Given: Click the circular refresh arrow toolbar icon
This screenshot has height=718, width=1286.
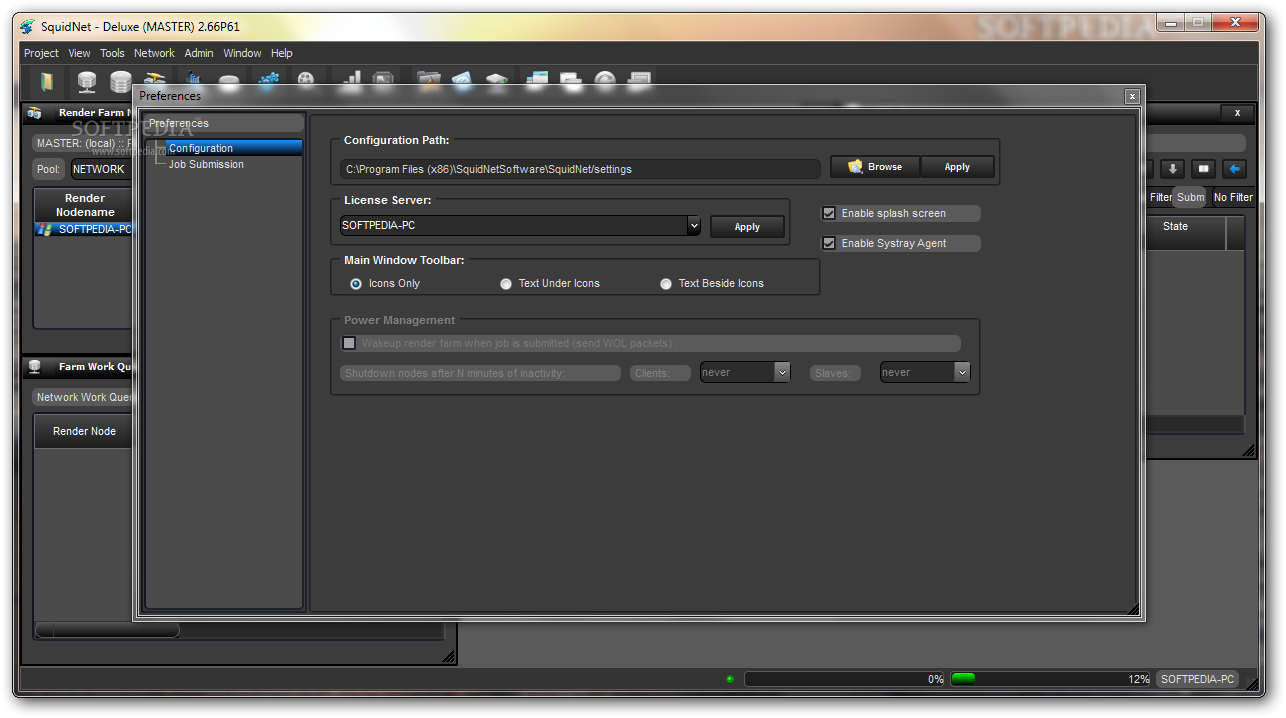Looking at the screenshot, I should coord(605,79).
